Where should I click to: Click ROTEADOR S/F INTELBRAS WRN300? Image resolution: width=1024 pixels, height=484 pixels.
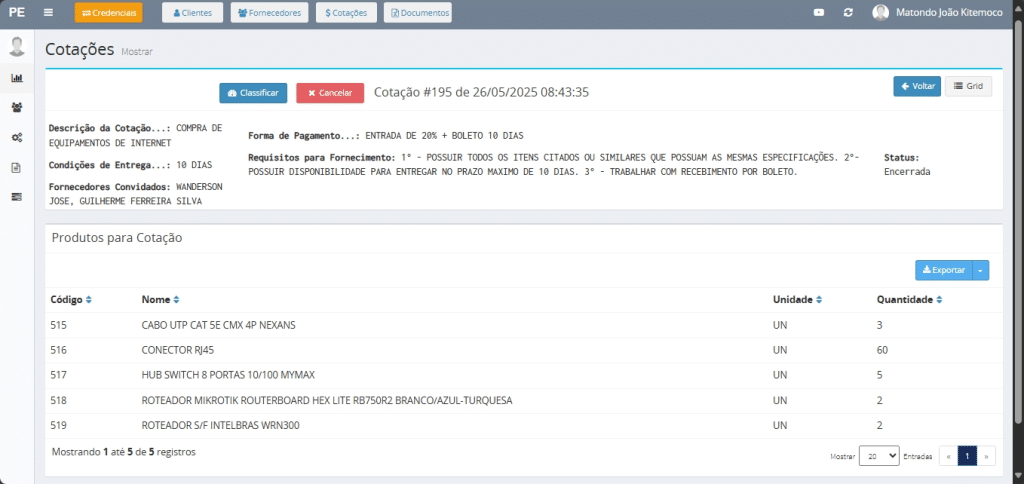tap(221, 425)
